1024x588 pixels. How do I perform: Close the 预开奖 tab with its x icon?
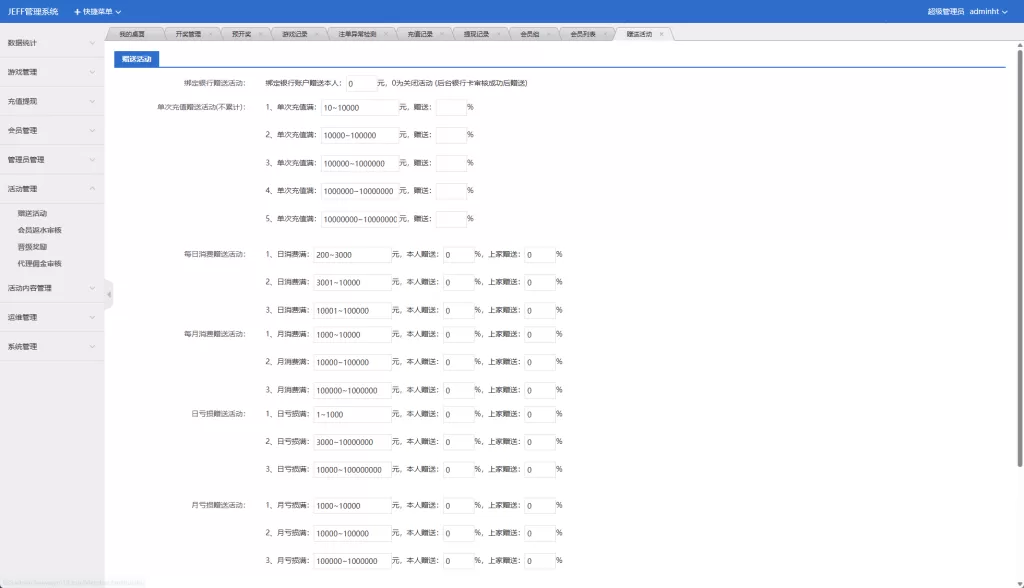(261, 34)
